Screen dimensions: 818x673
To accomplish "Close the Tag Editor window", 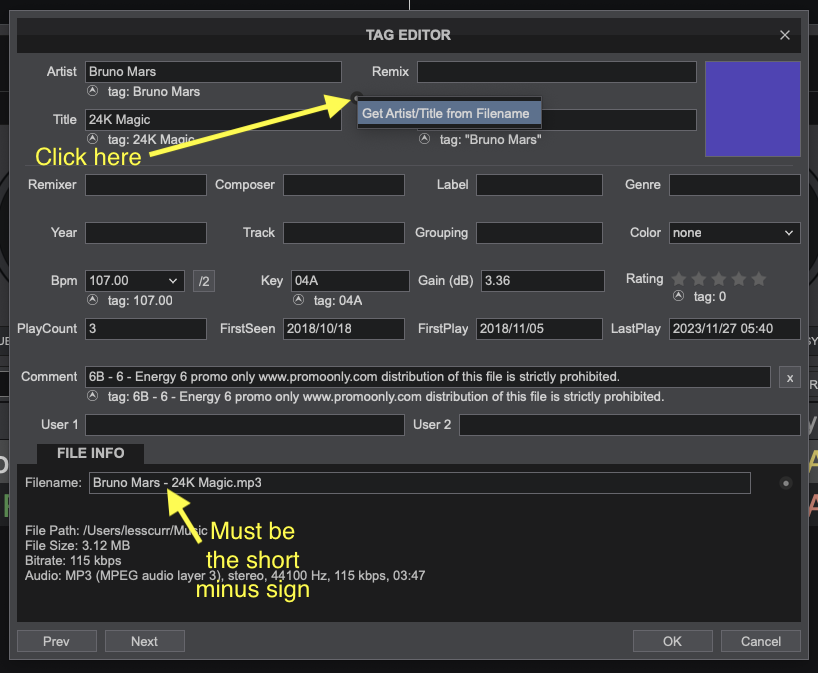I will click(785, 35).
